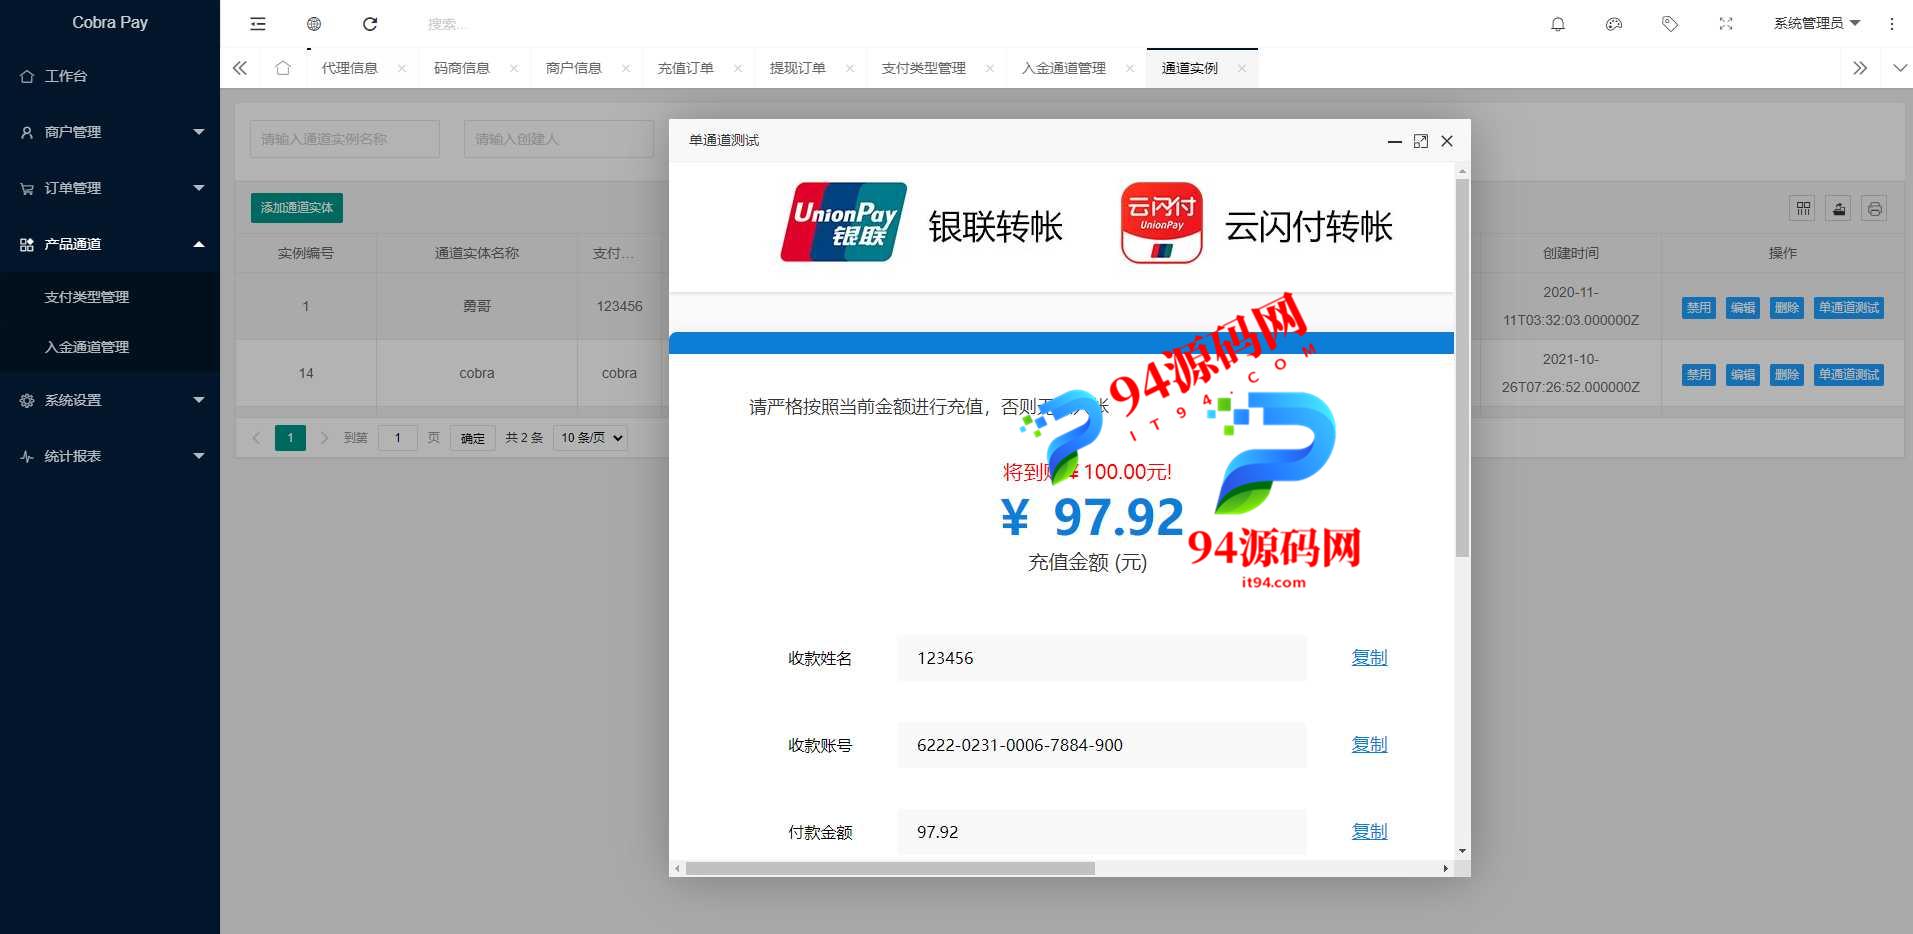Copy 收款账号 via 复制 link
1913x934 pixels.
(1369, 744)
